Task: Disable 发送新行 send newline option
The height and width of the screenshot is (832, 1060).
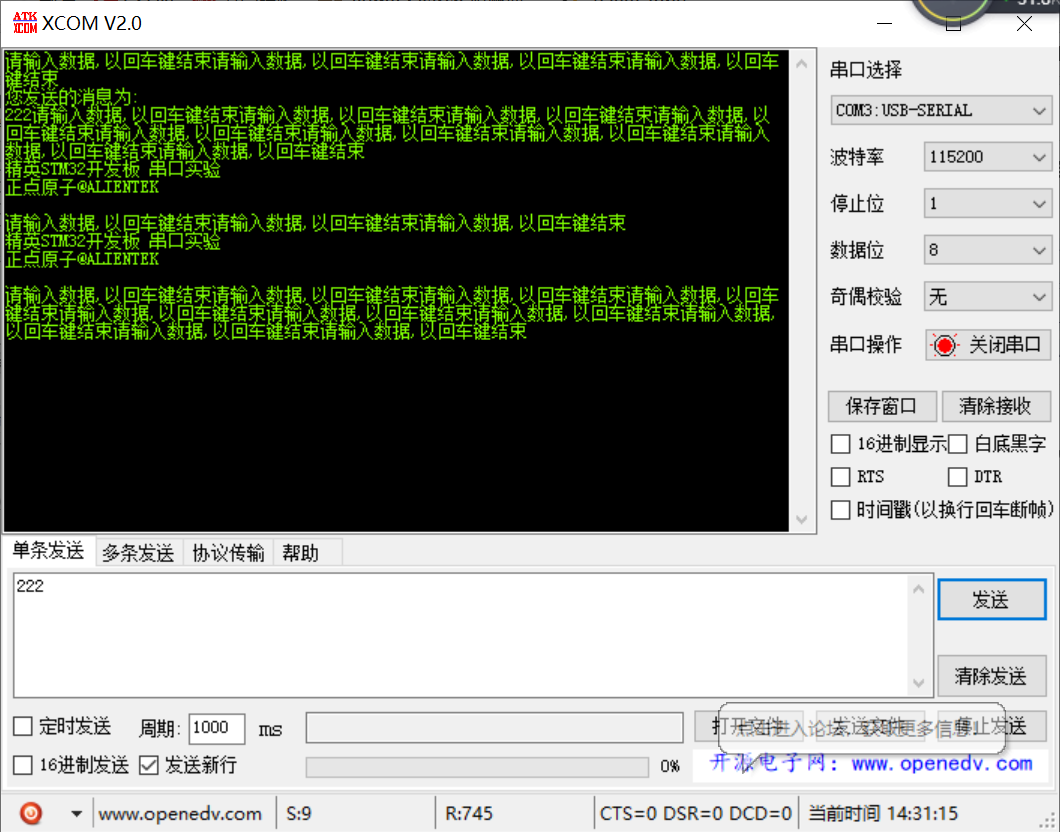Action: pos(146,766)
